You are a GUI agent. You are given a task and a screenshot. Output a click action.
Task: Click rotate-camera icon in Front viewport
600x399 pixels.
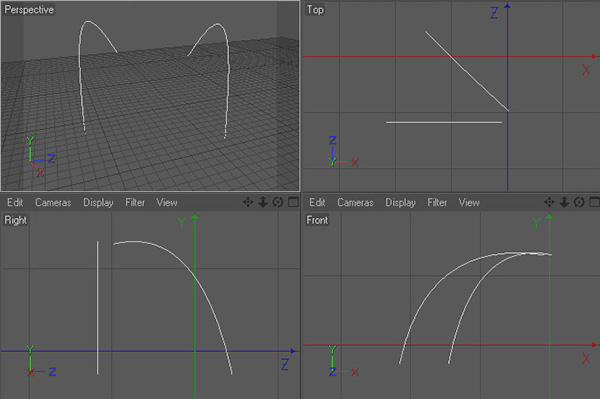click(x=579, y=202)
